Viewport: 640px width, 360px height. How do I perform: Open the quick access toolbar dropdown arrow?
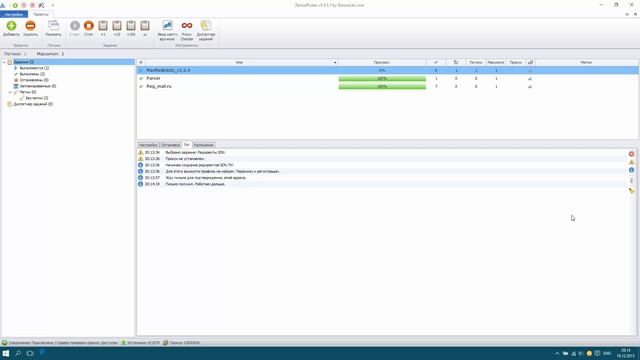pos(53,5)
